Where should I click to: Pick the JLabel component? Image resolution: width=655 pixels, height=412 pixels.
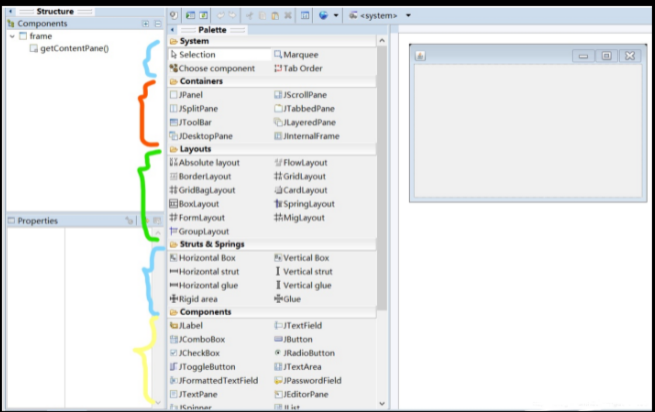click(186, 326)
